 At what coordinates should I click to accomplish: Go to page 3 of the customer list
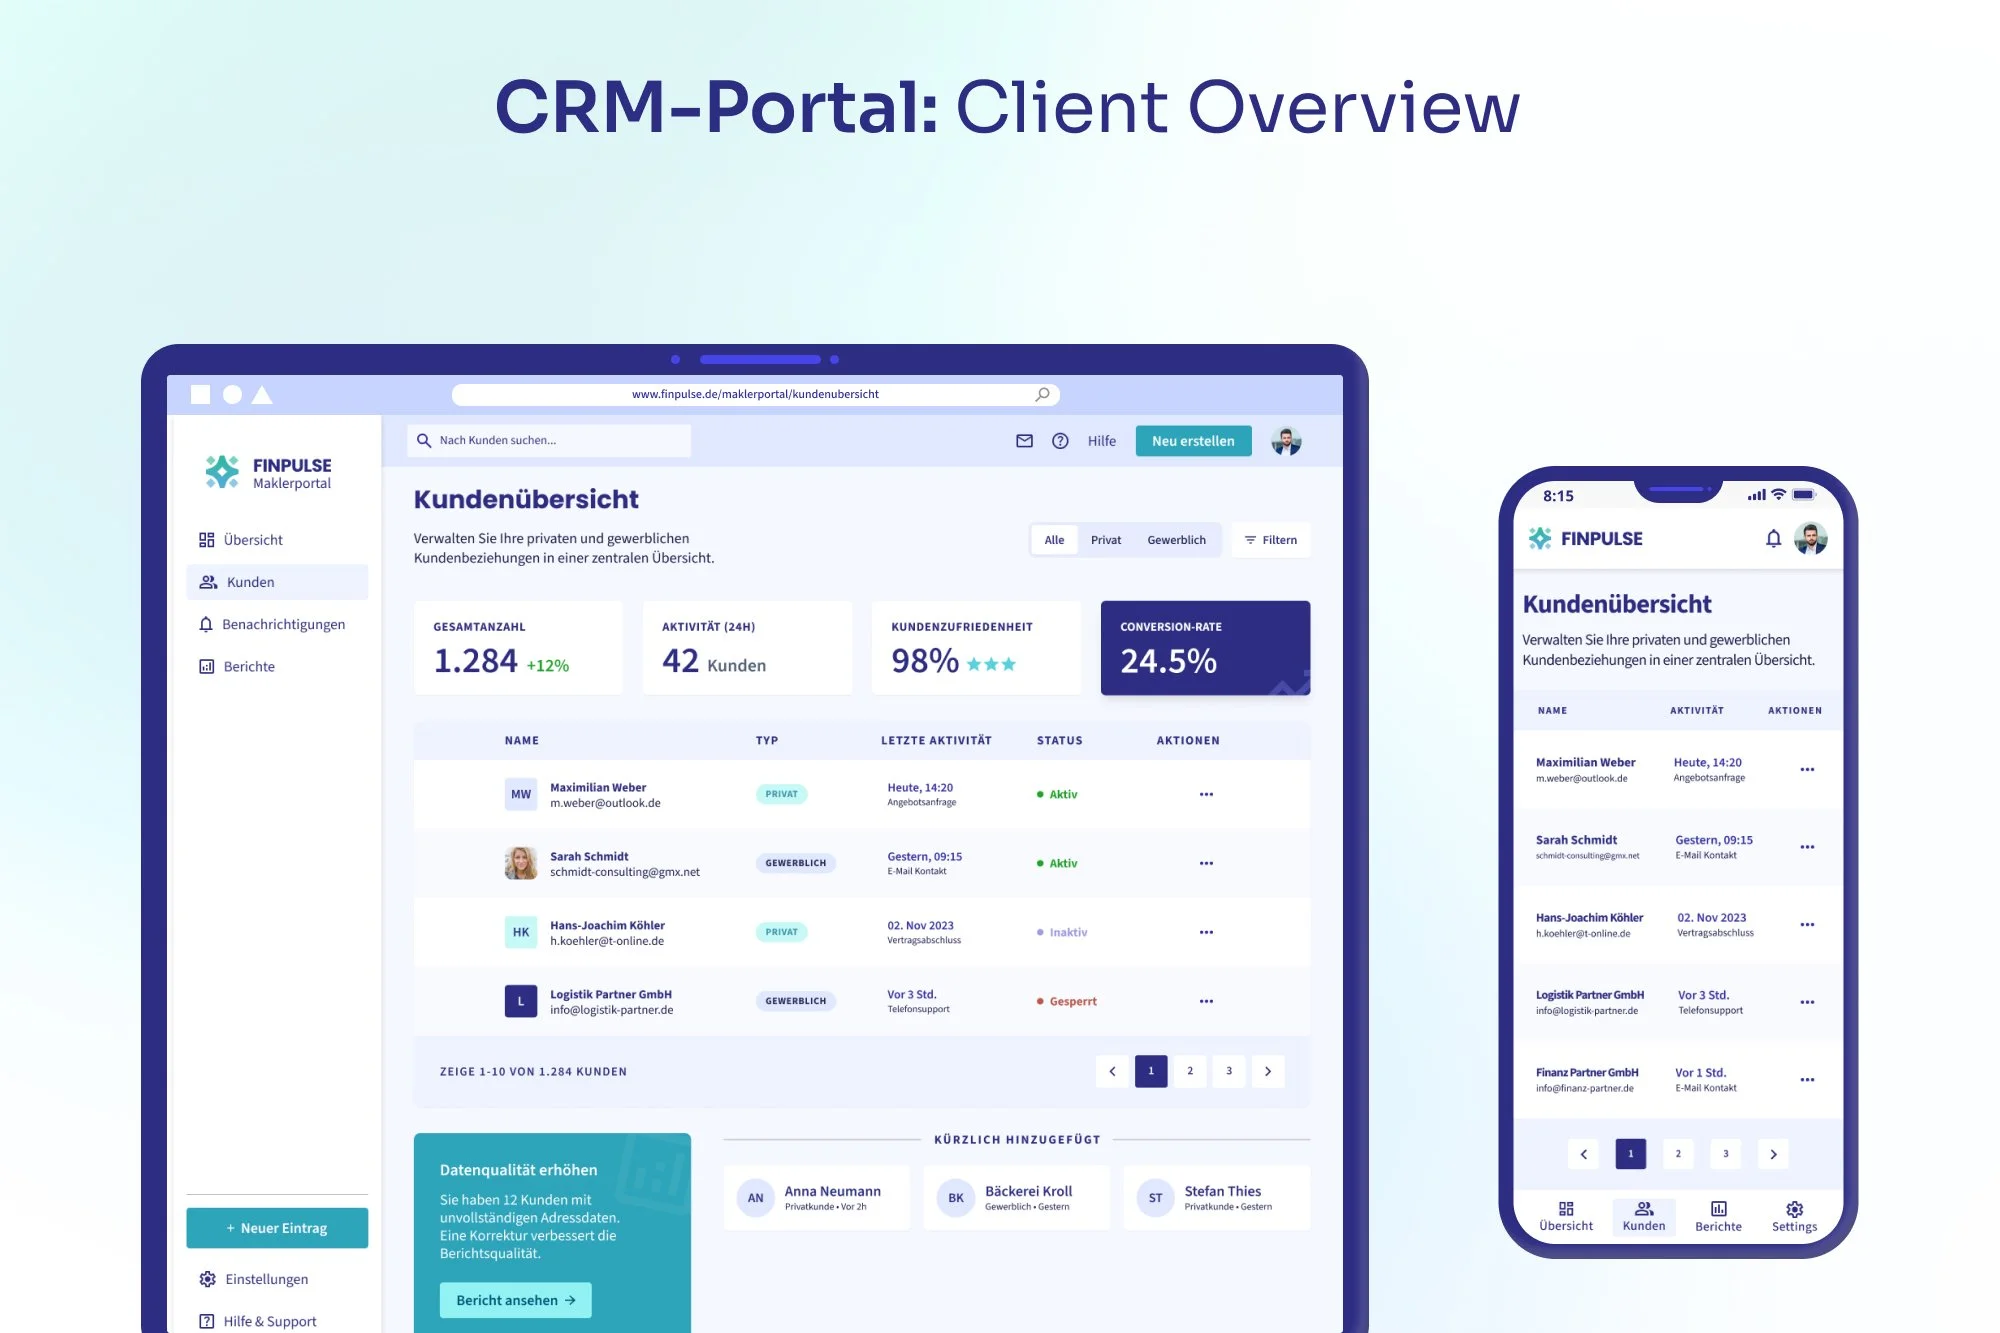1228,1071
